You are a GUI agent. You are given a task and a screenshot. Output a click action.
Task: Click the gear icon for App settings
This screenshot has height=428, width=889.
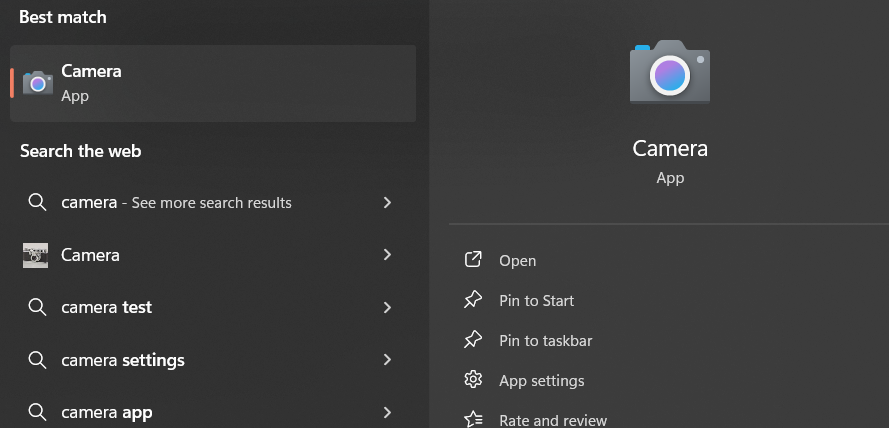click(473, 380)
